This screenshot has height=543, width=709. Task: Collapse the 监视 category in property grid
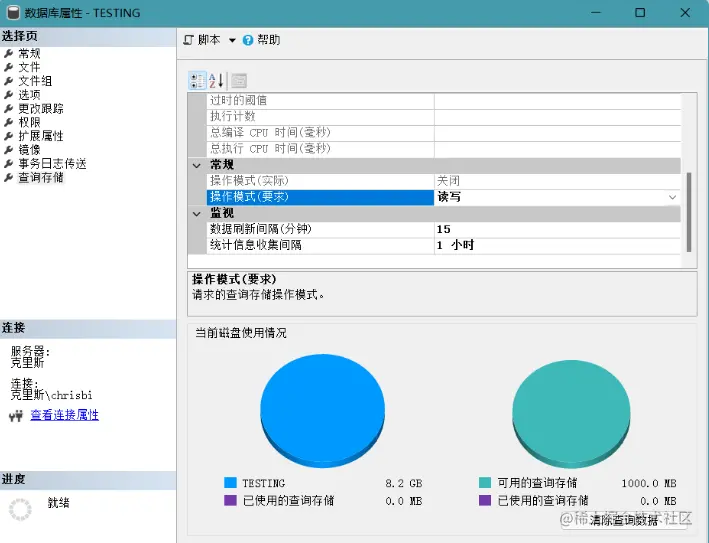click(x=197, y=214)
